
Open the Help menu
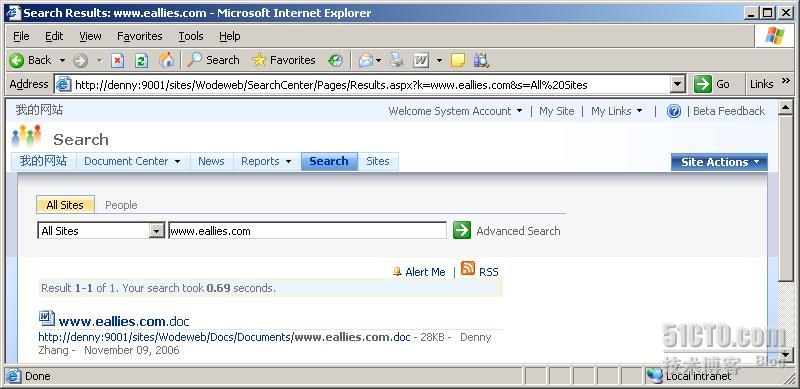point(230,36)
